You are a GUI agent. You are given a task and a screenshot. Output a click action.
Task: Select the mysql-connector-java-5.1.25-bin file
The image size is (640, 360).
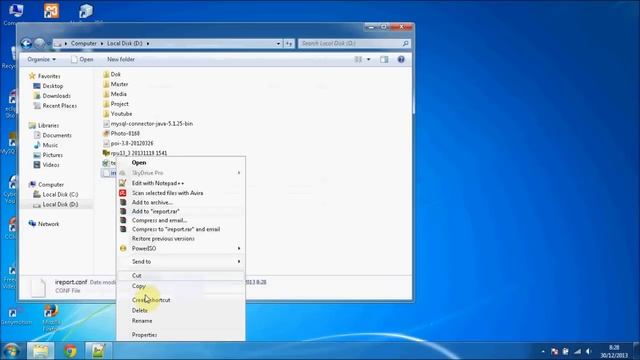tap(151, 124)
